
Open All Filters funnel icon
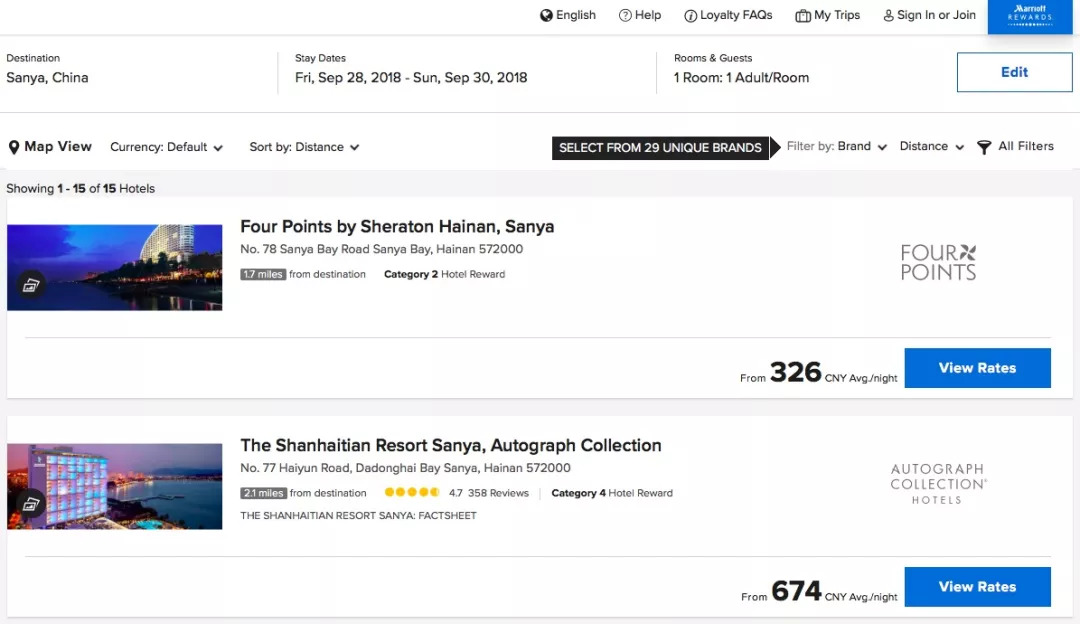pyautogui.click(x=984, y=147)
